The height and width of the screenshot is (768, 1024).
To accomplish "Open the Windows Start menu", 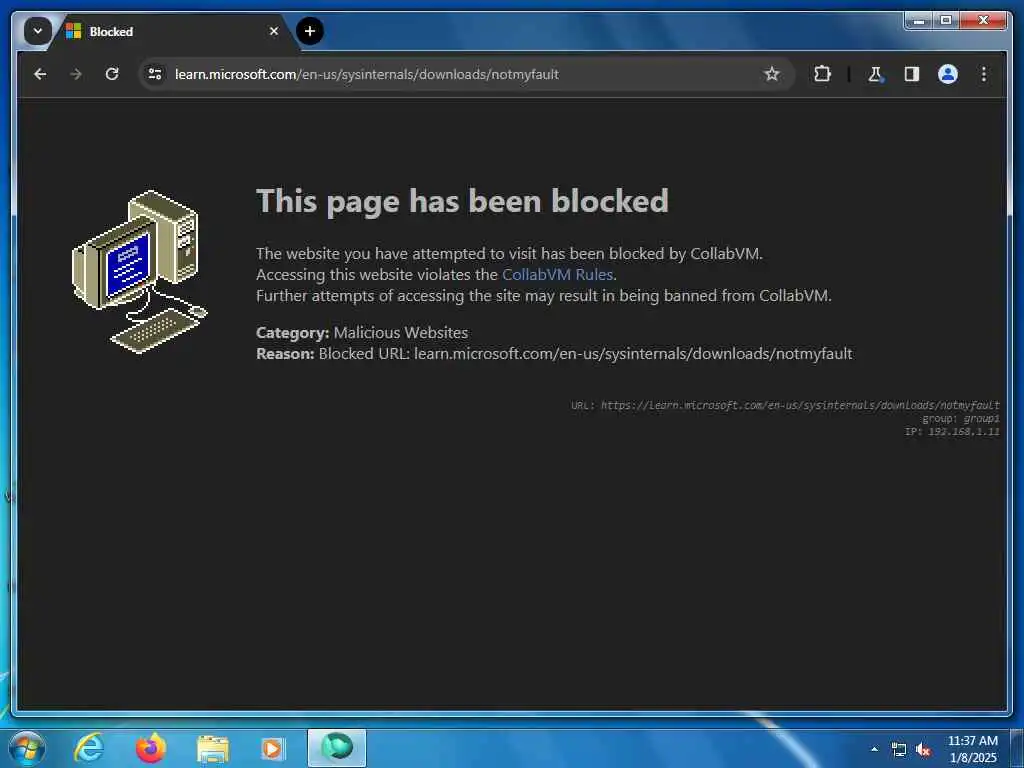I will 27,748.
